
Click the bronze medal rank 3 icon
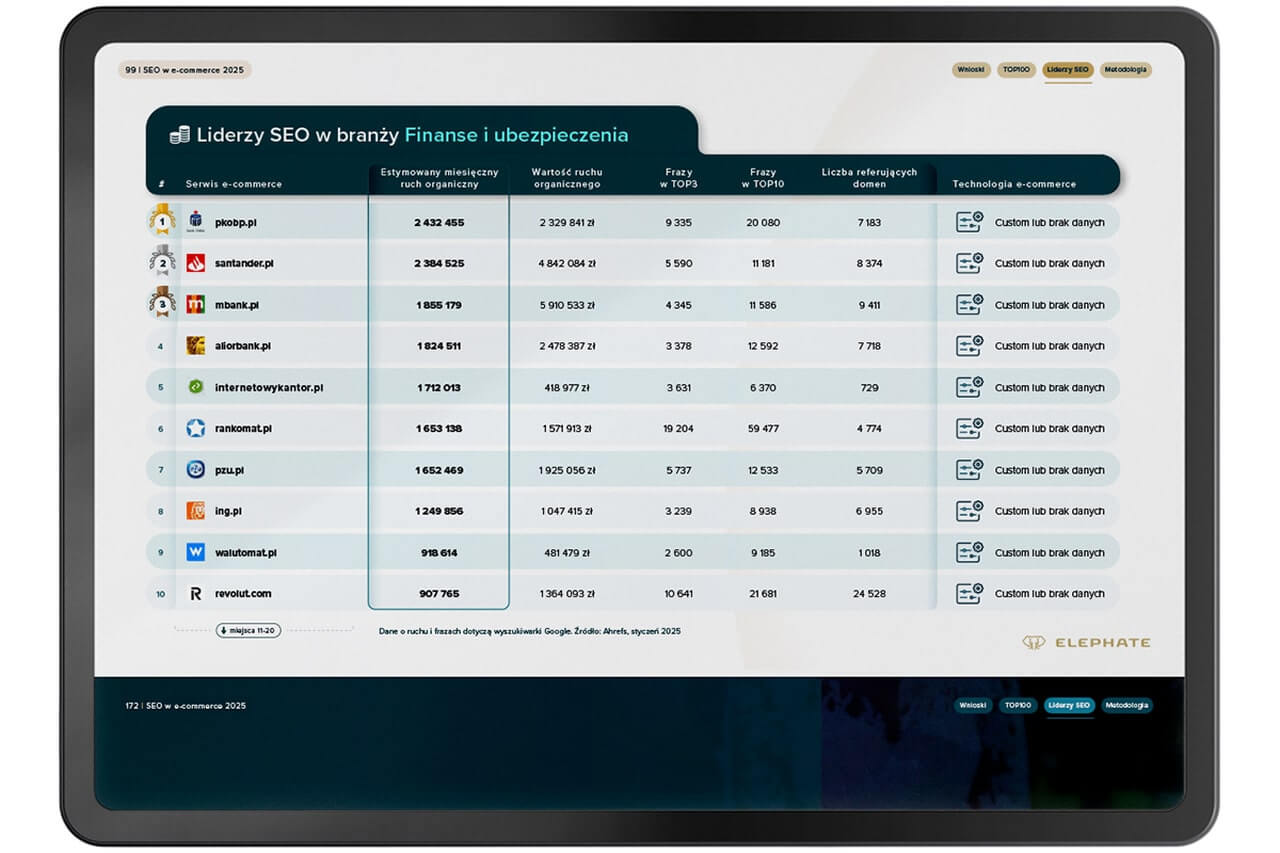coord(162,303)
